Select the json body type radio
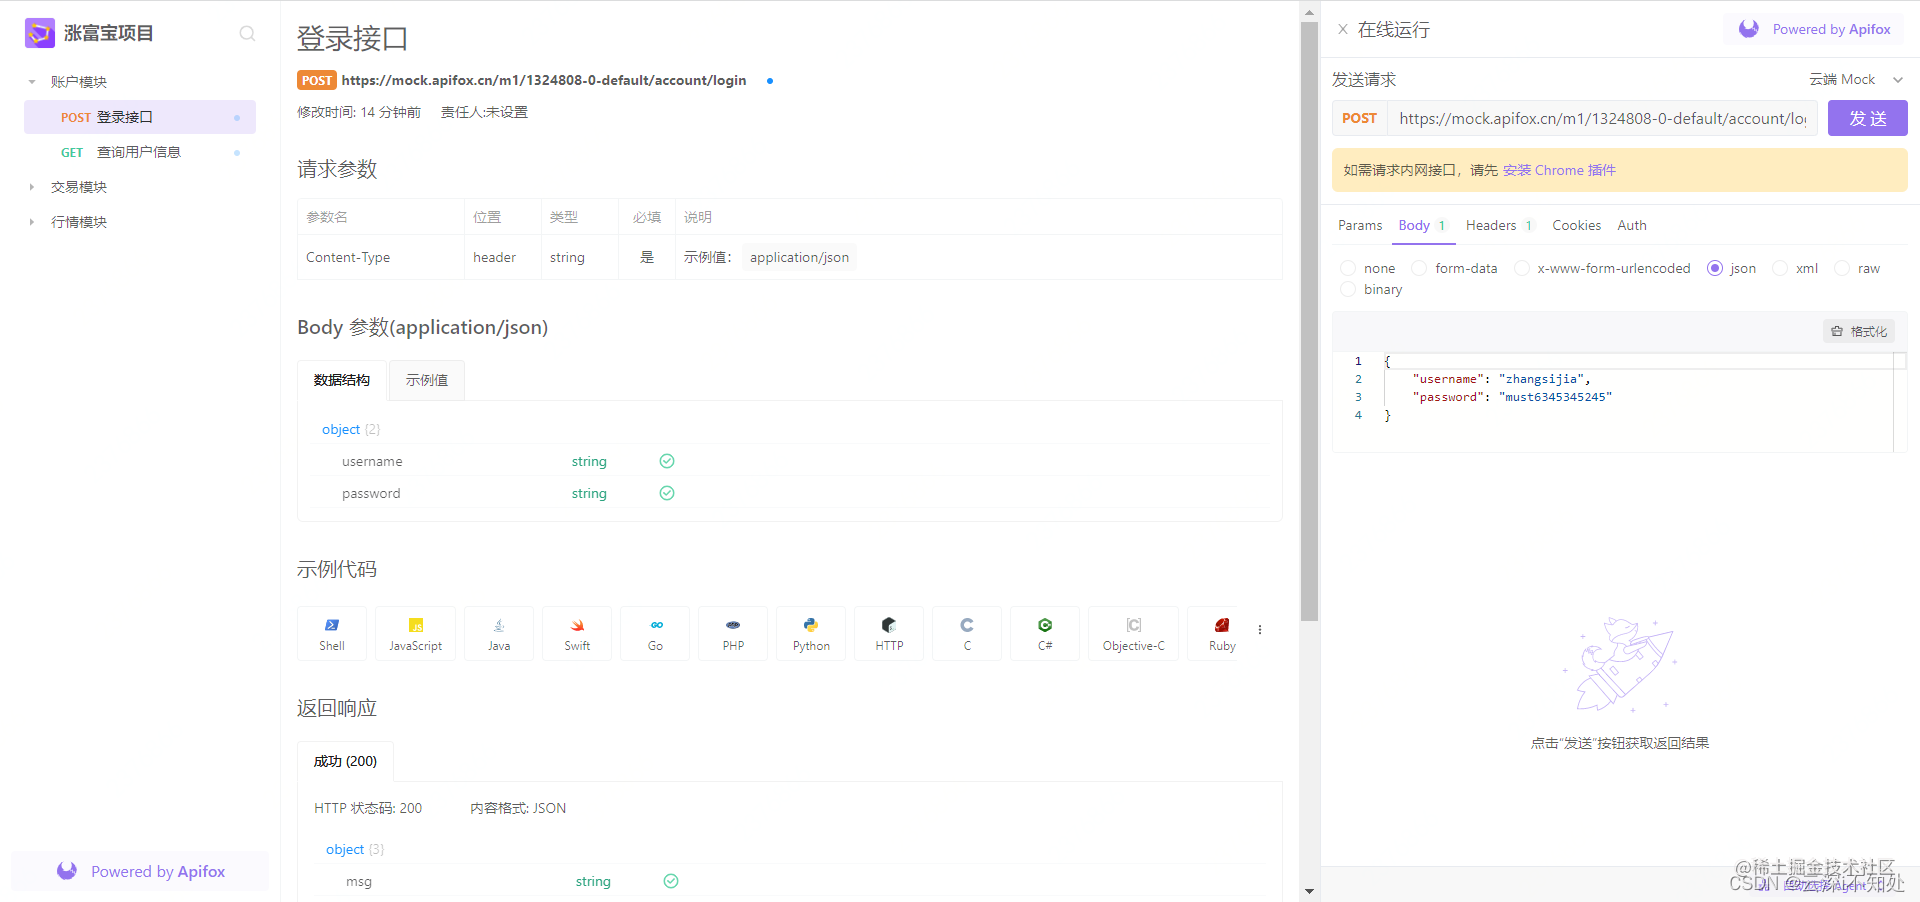1920x902 pixels. 1715,268
